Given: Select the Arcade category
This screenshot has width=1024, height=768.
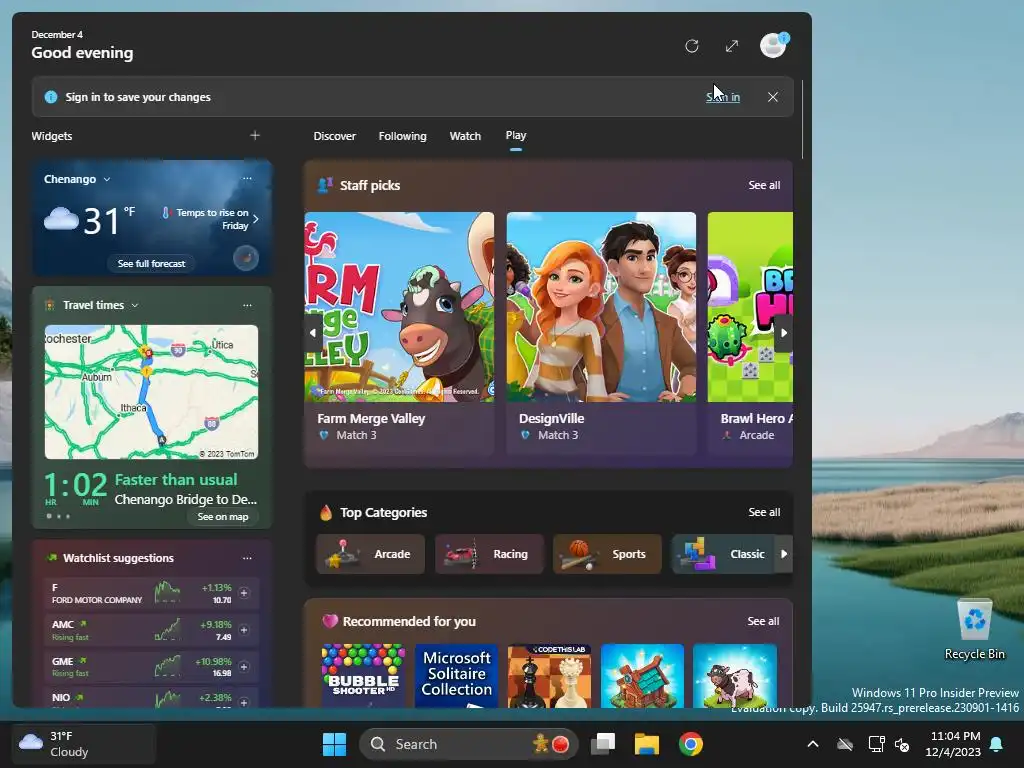Looking at the screenshot, I should pos(370,554).
